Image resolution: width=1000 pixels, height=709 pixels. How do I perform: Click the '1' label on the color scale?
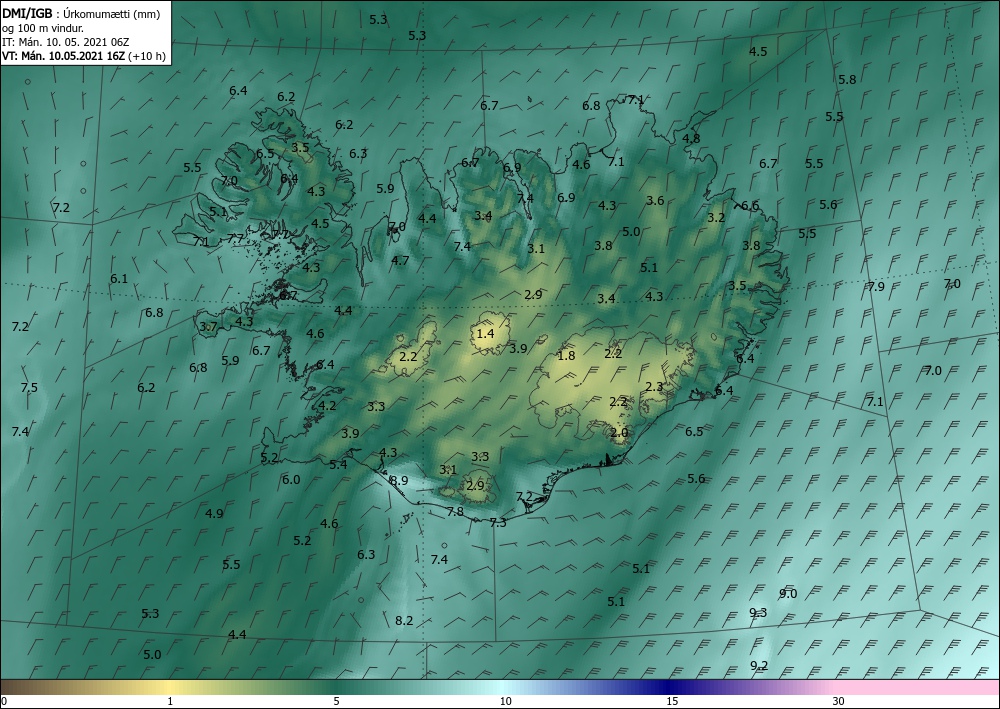[170, 702]
